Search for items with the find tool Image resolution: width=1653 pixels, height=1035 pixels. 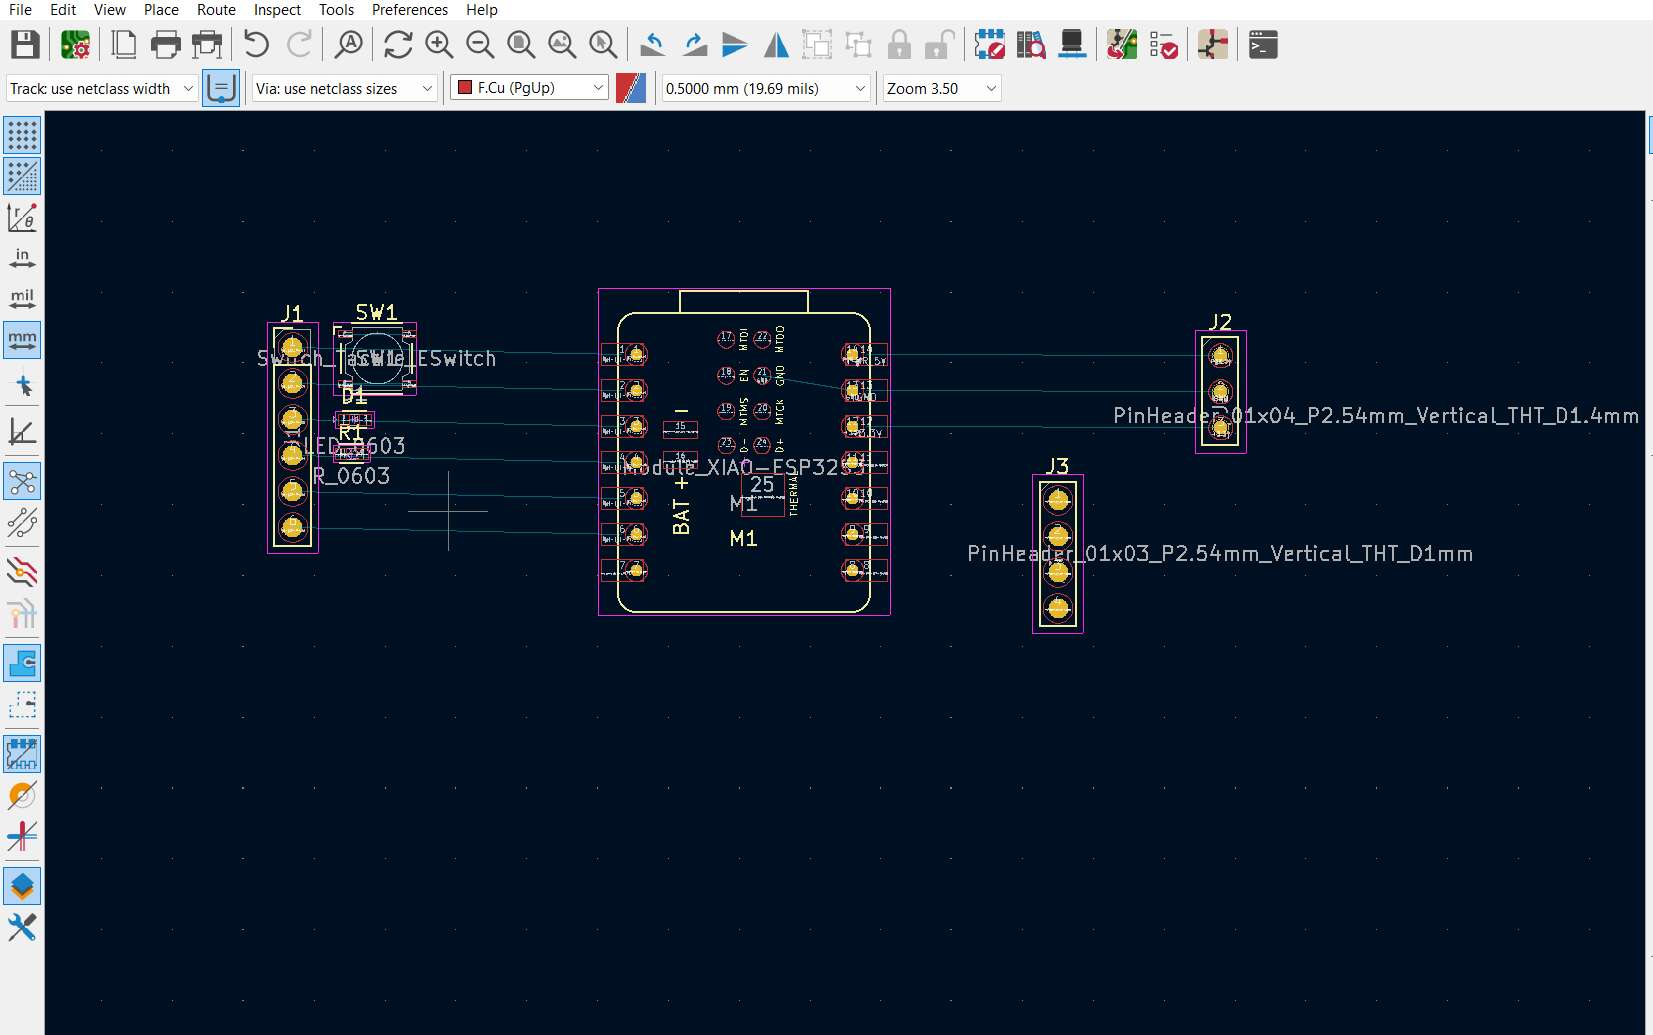[x=347, y=44]
